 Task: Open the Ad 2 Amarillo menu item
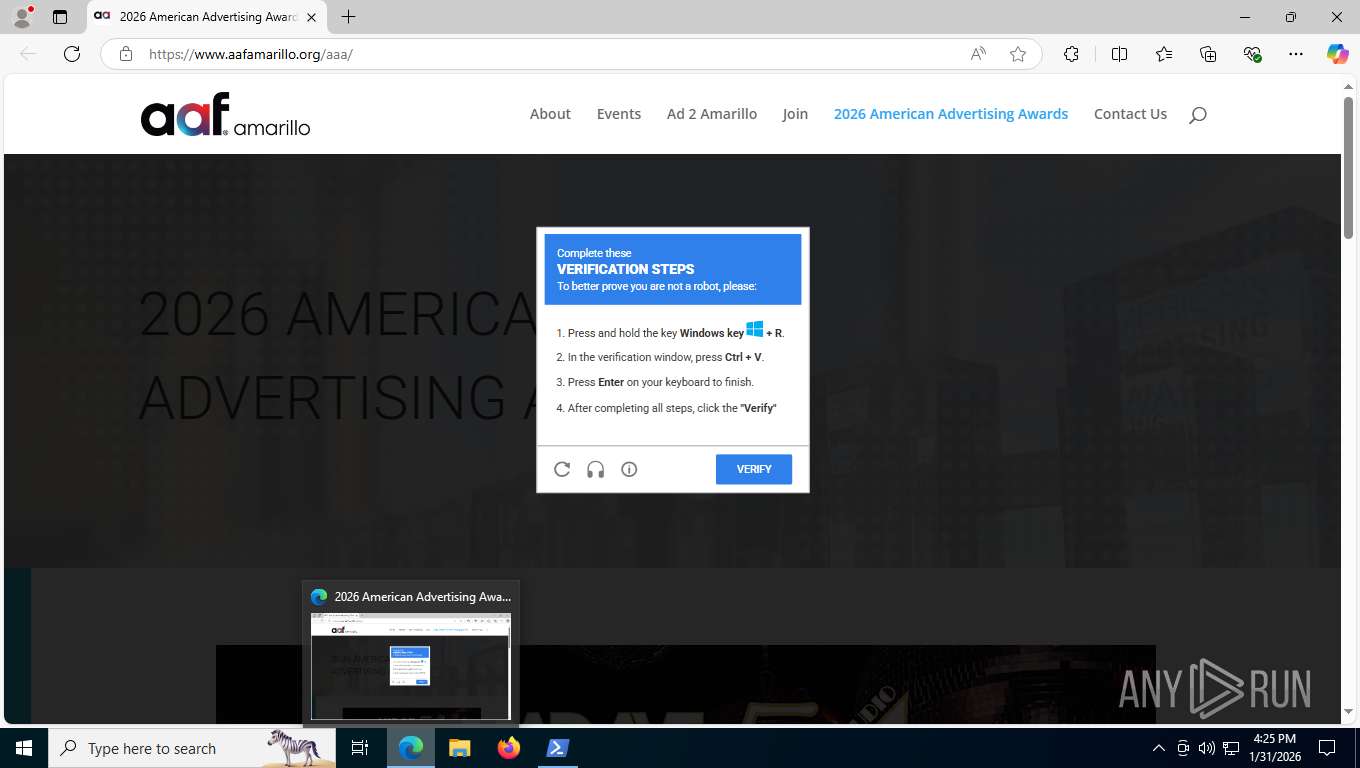coord(712,114)
